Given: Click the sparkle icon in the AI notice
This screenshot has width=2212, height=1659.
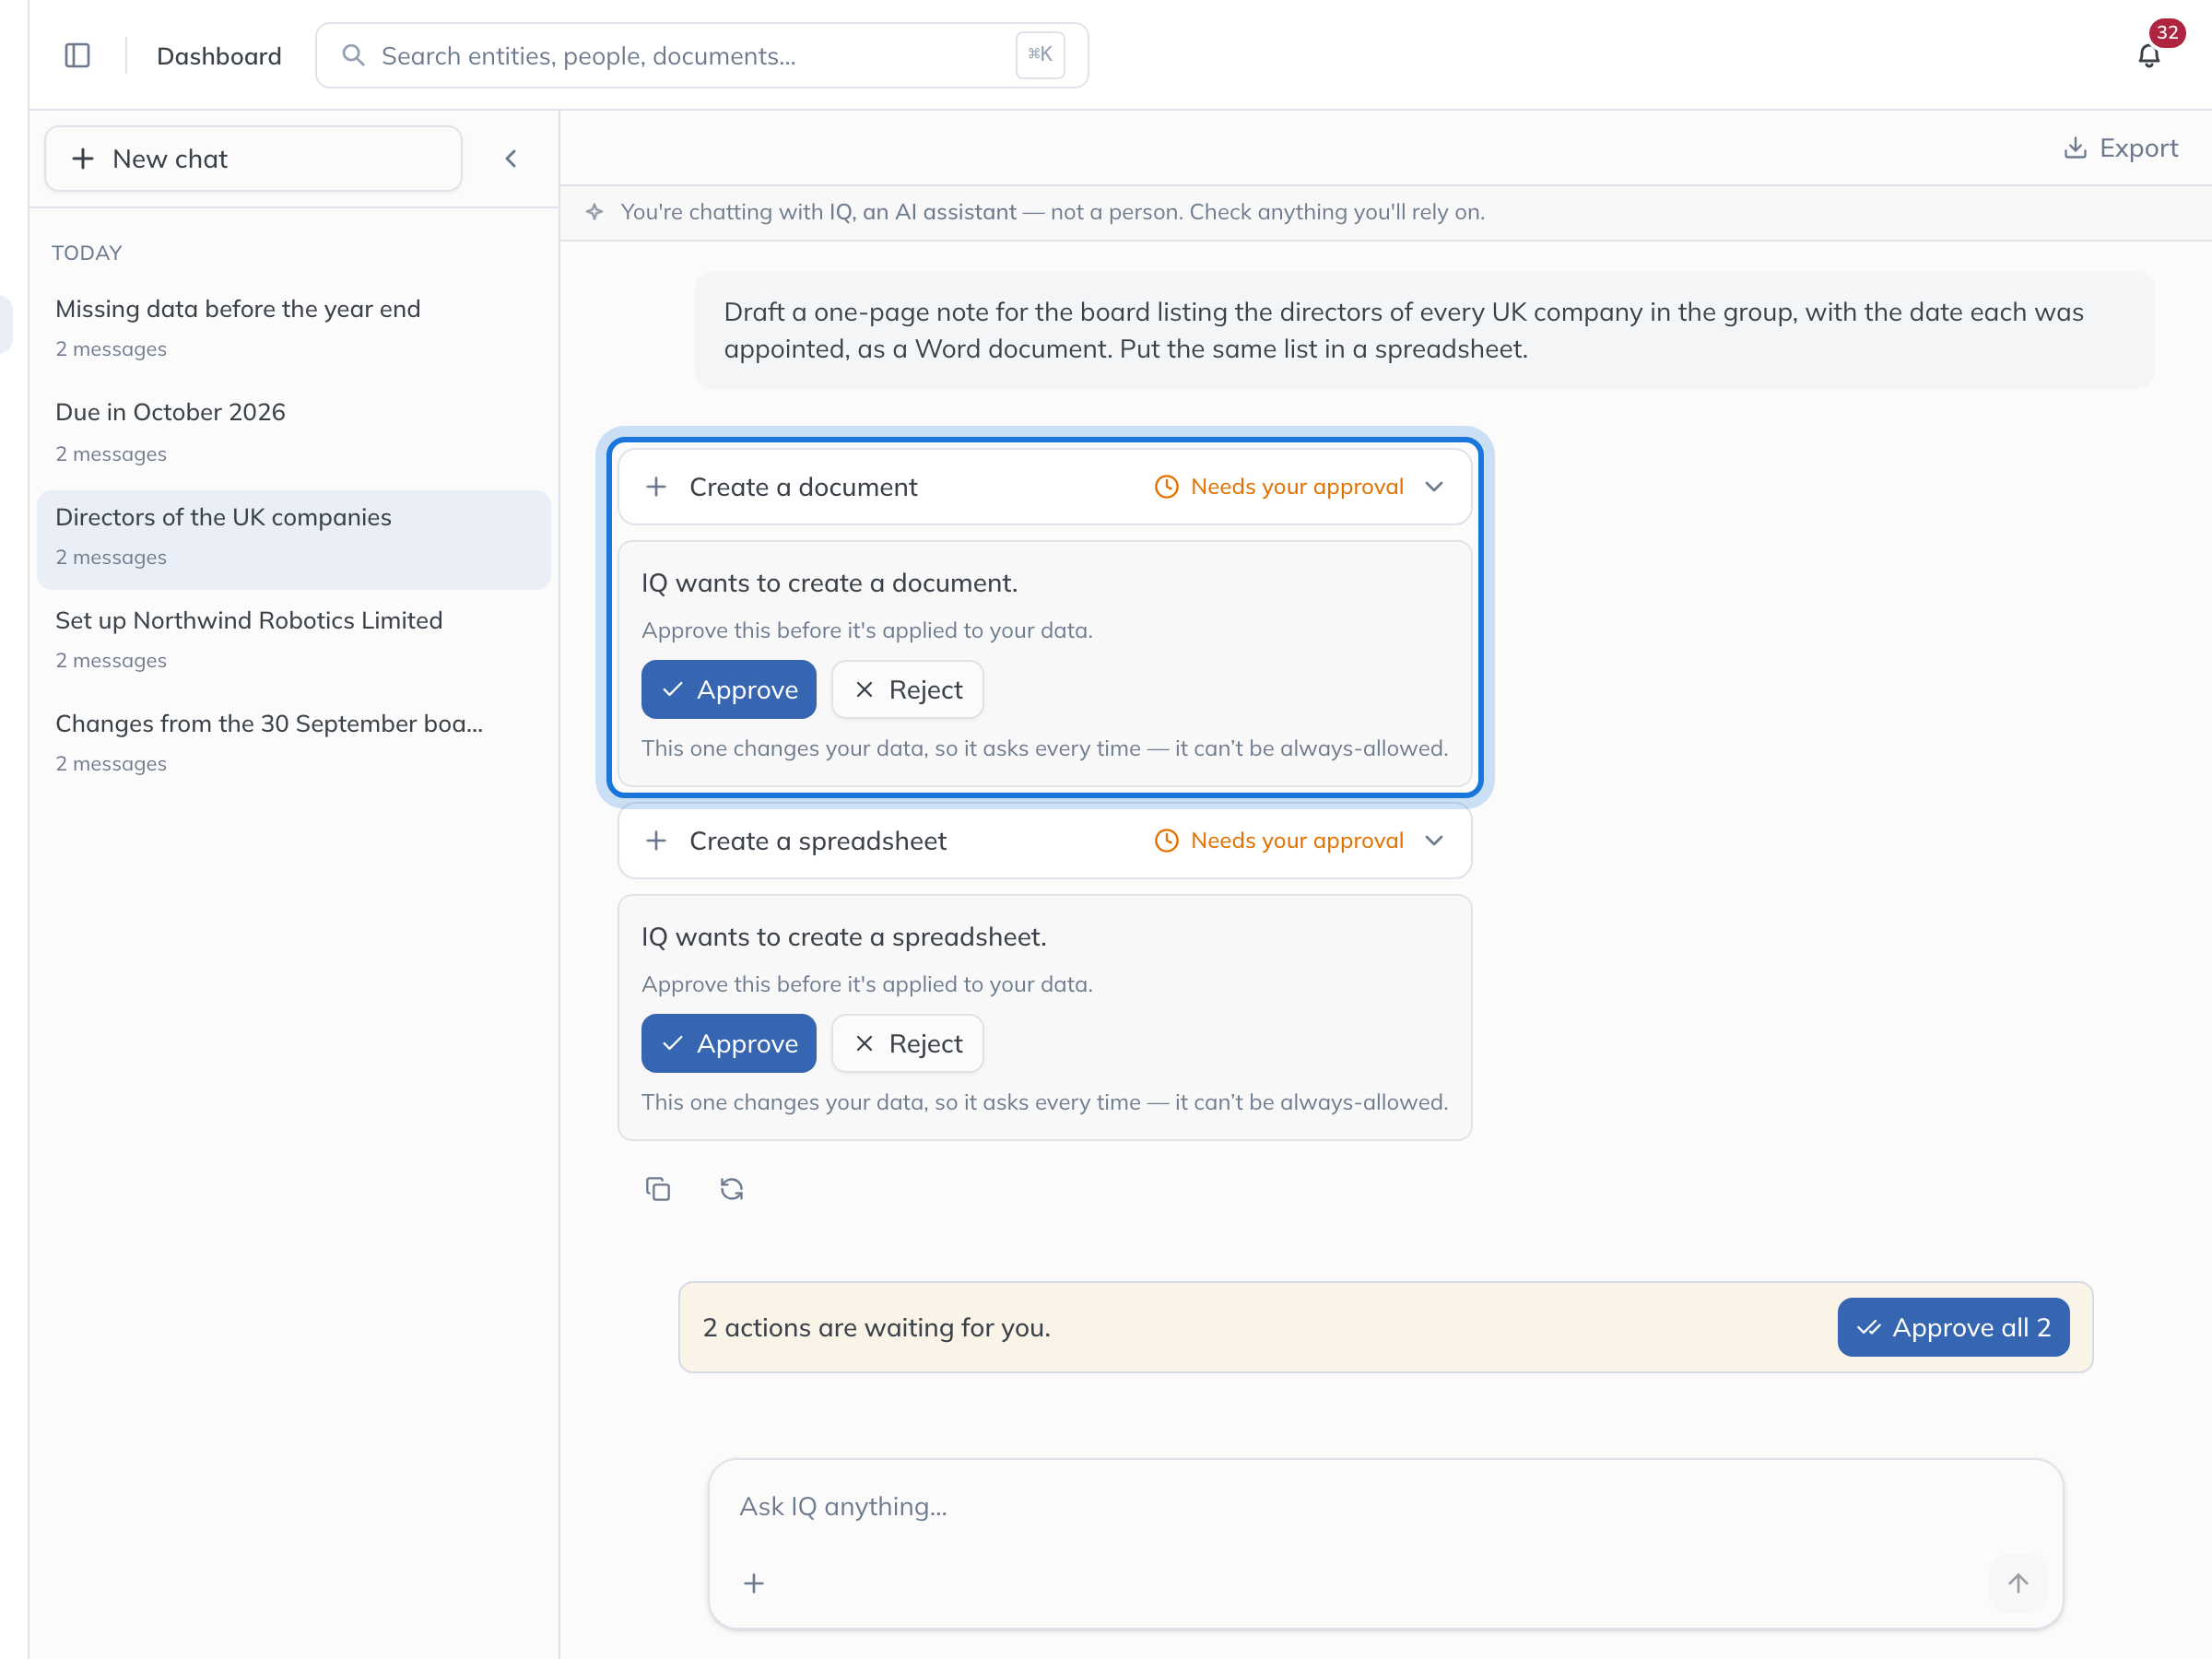Looking at the screenshot, I should [x=595, y=212].
